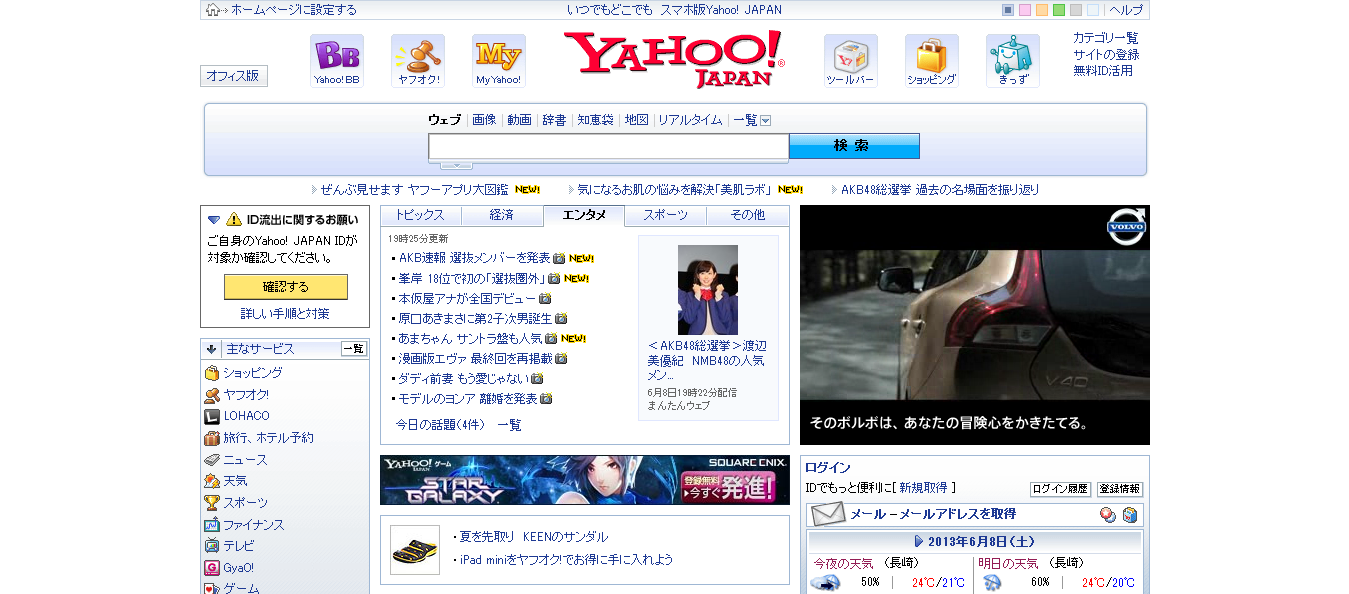Click the AKB総選挙 news photo thumbnail
Image resolution: width=1349 pixels, height=594 pixels.
tap(708, 290)
